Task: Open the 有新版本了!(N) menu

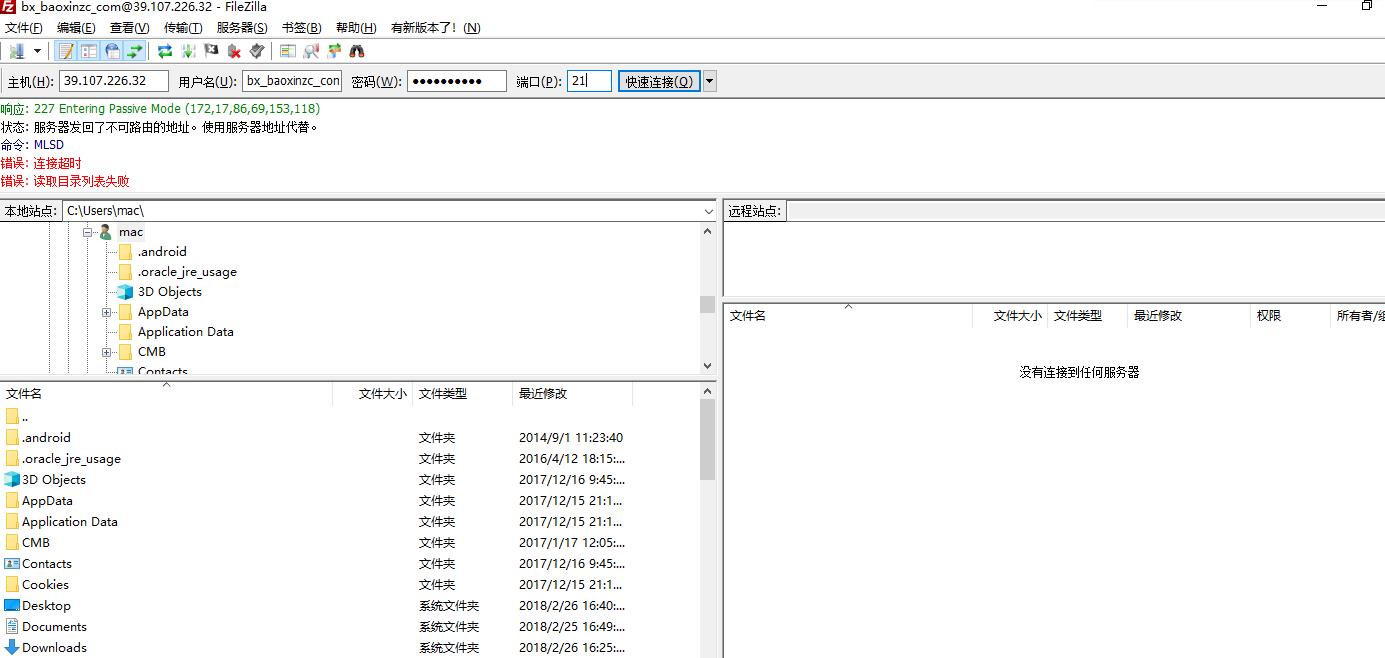Action: click(x=435, y=28)
